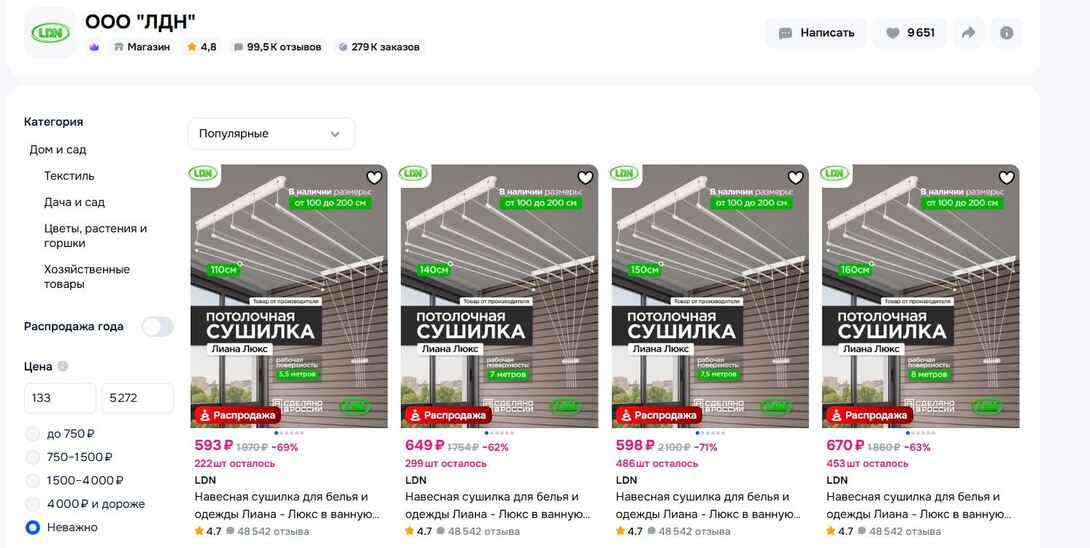Viewport: 1090px width, 548px height.
Task: Select the до 750 ₽ price option
Action: tap(33, 434)
